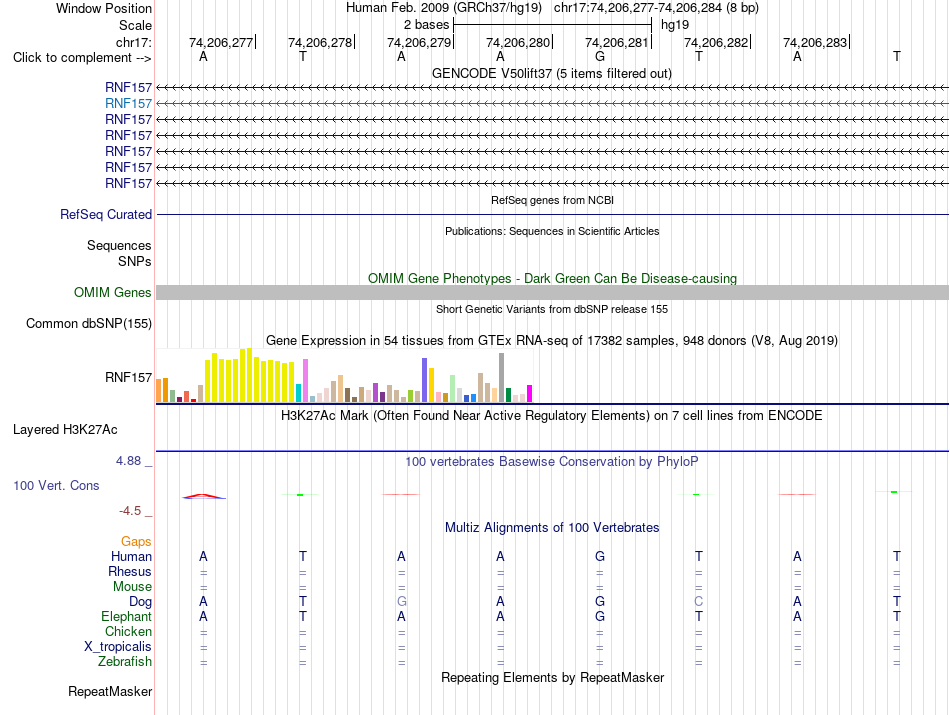
Task: Click the 'Publications: Sequences in Scientific Articles' title
Action: click(552, 231)
